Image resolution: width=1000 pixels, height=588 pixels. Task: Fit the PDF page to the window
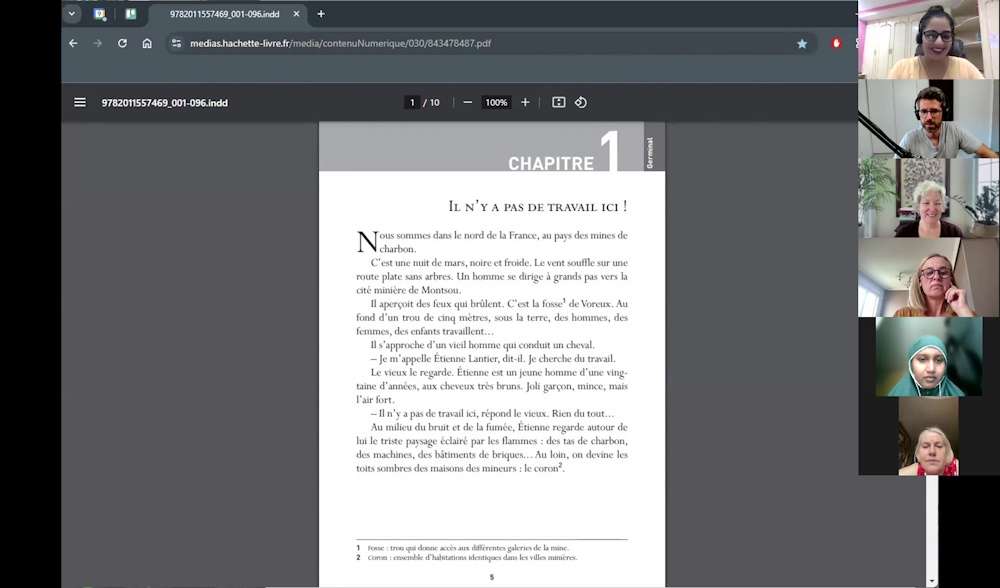pos(559,102)
